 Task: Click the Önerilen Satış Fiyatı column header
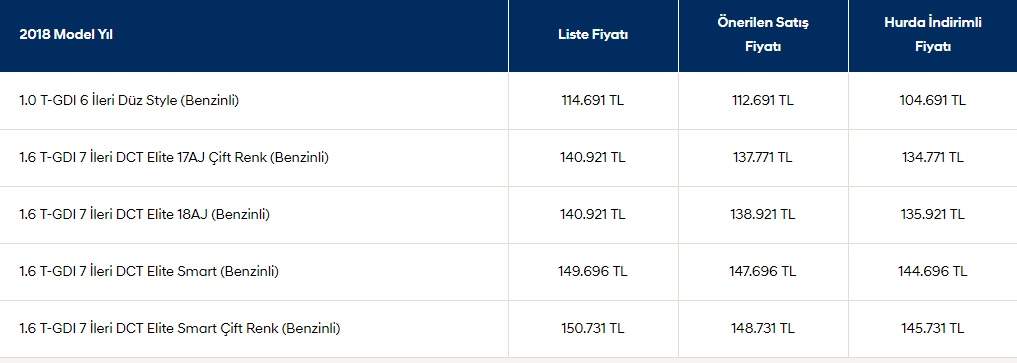763,35
